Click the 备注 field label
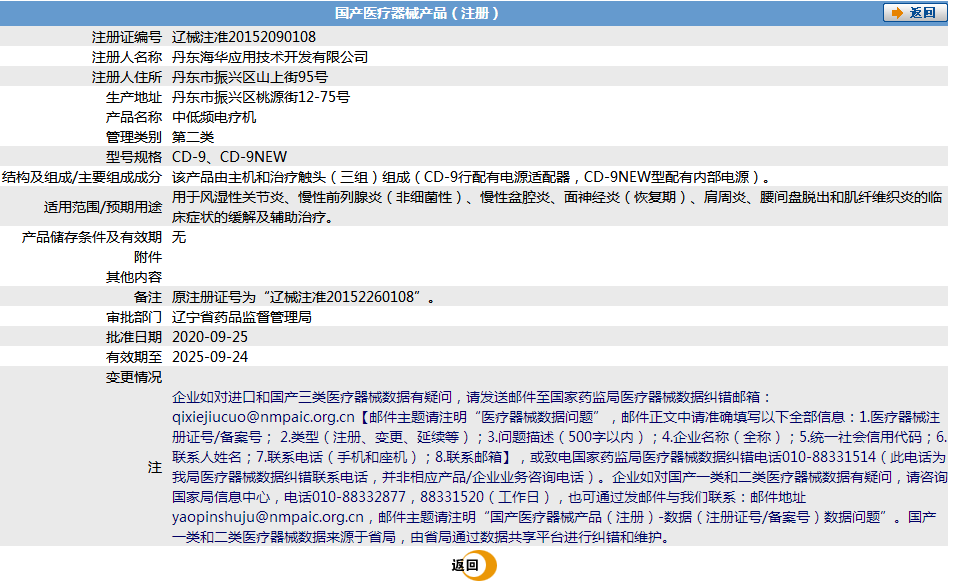The image size is (953, 584). tap(148, 297)
